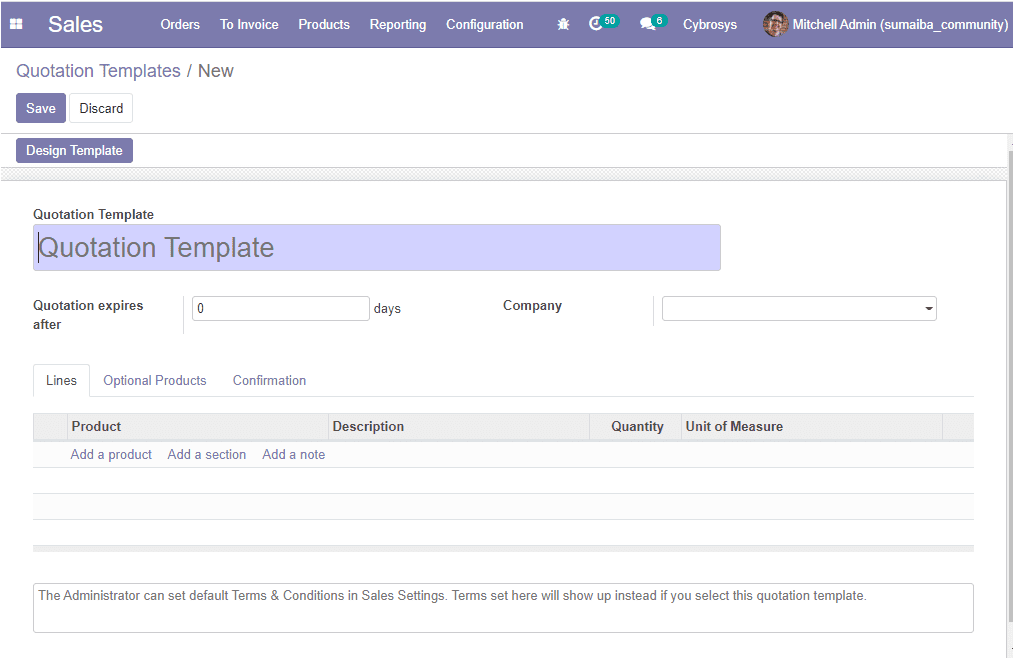1014x659 pixels.
Task: Open the Cybrosys company switcher
Action: (709, 24)
